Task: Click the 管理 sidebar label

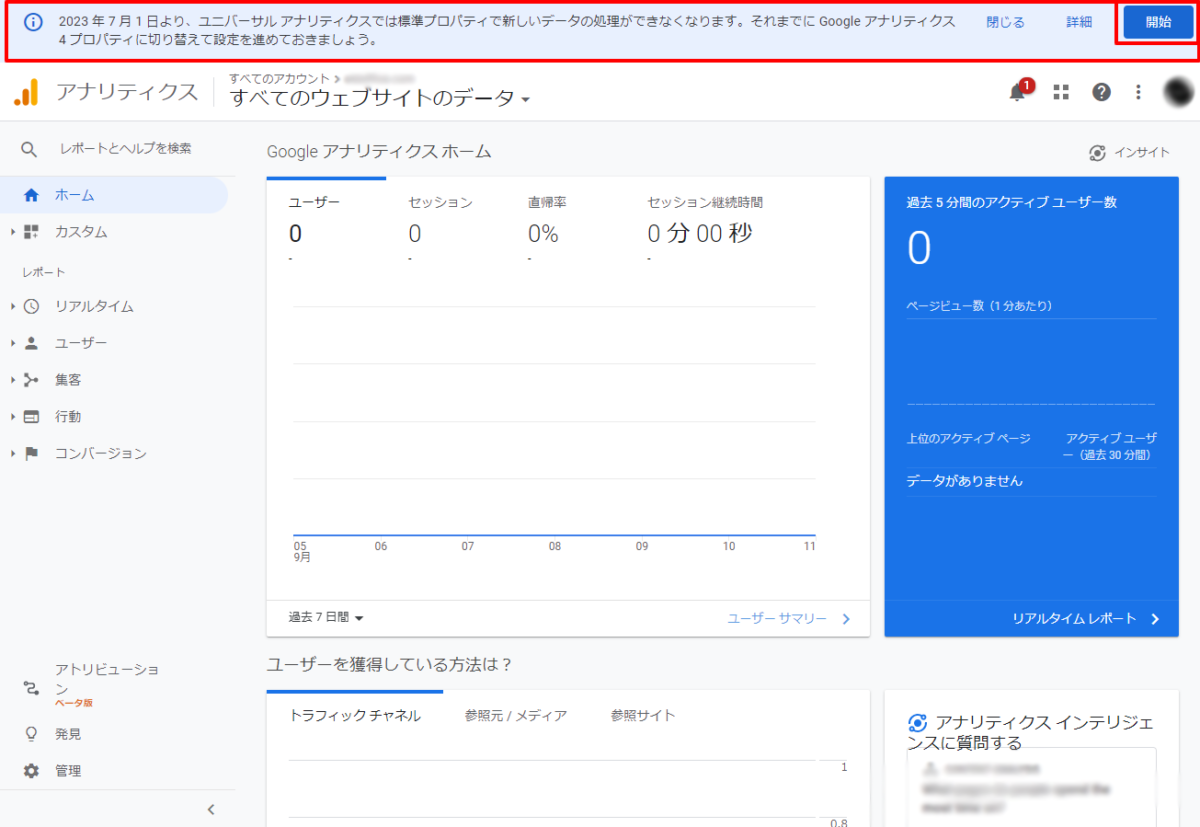Action: click(68, 771)
